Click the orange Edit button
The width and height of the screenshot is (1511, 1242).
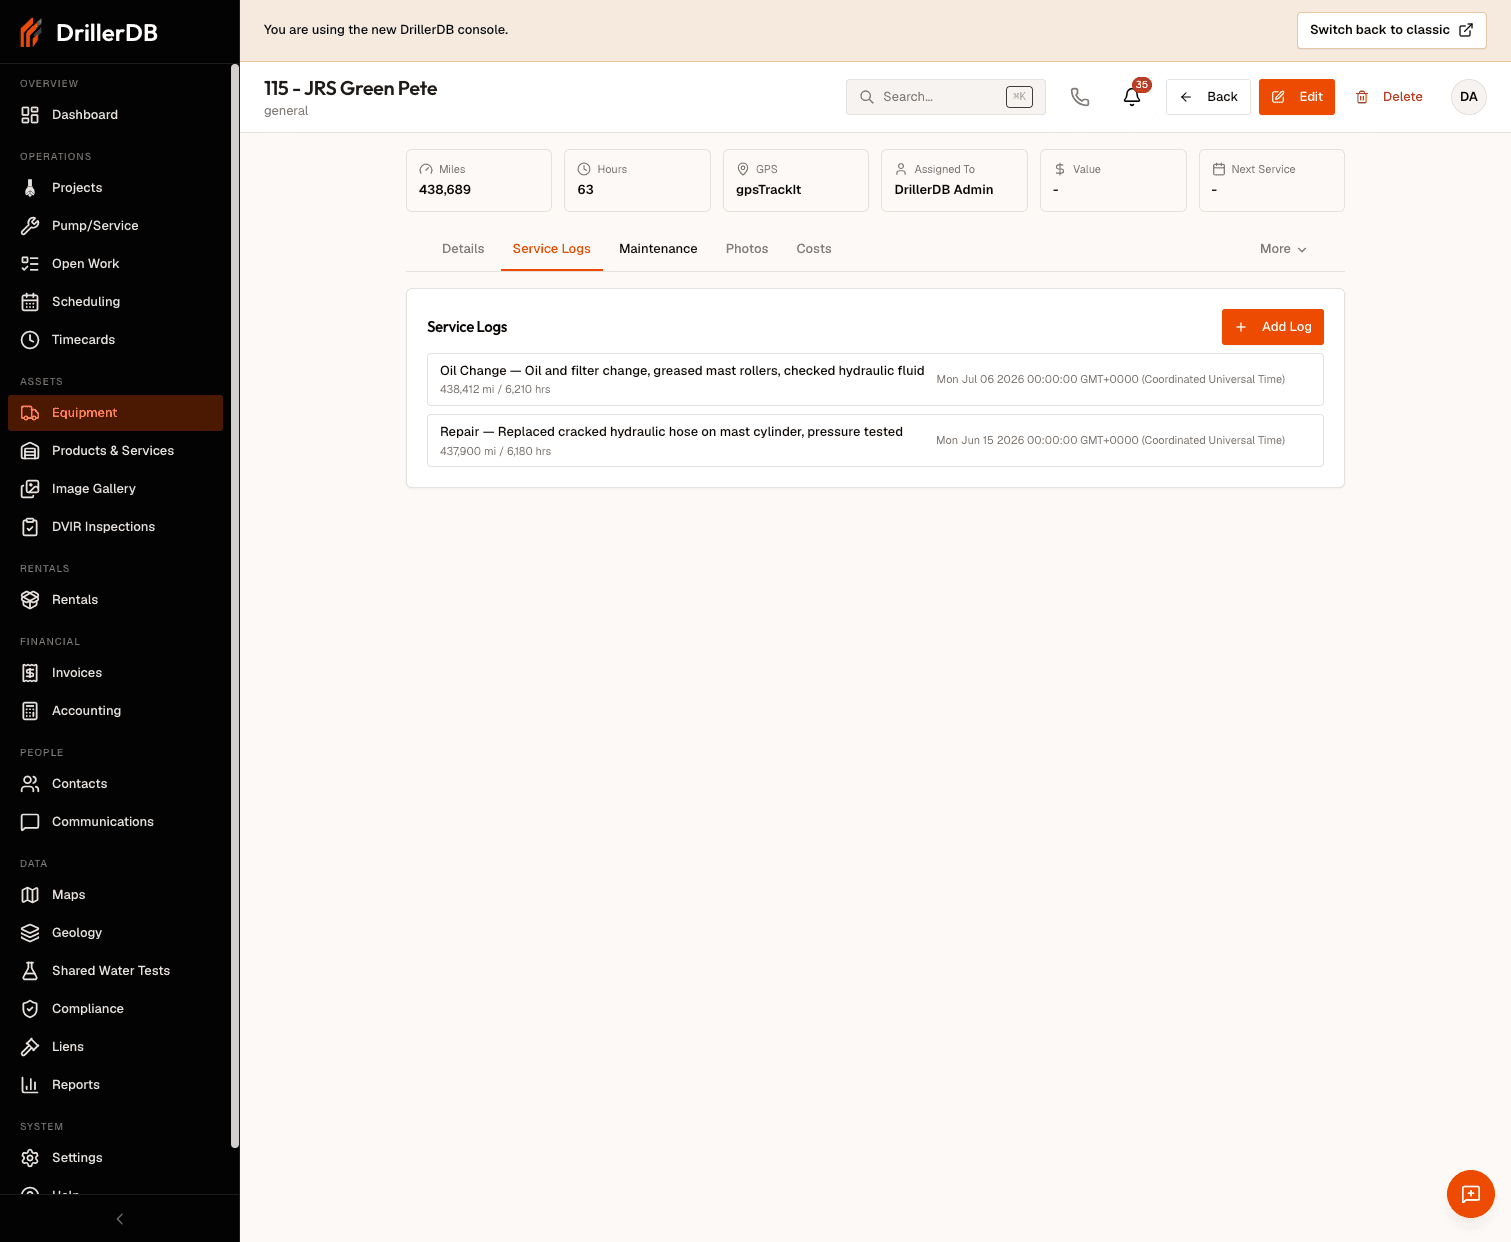tap(1296, 97)
